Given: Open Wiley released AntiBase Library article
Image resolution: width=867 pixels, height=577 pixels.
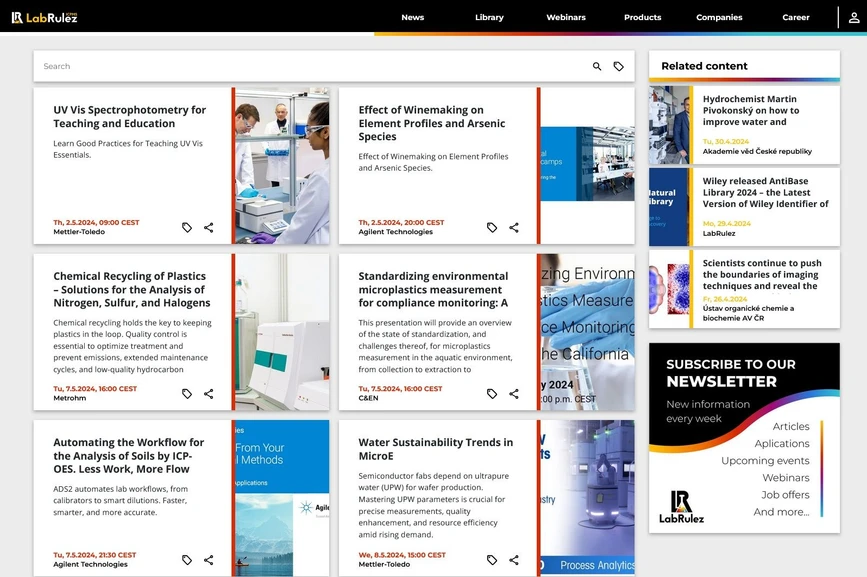Looking at the screenshot, I should 765,192.
